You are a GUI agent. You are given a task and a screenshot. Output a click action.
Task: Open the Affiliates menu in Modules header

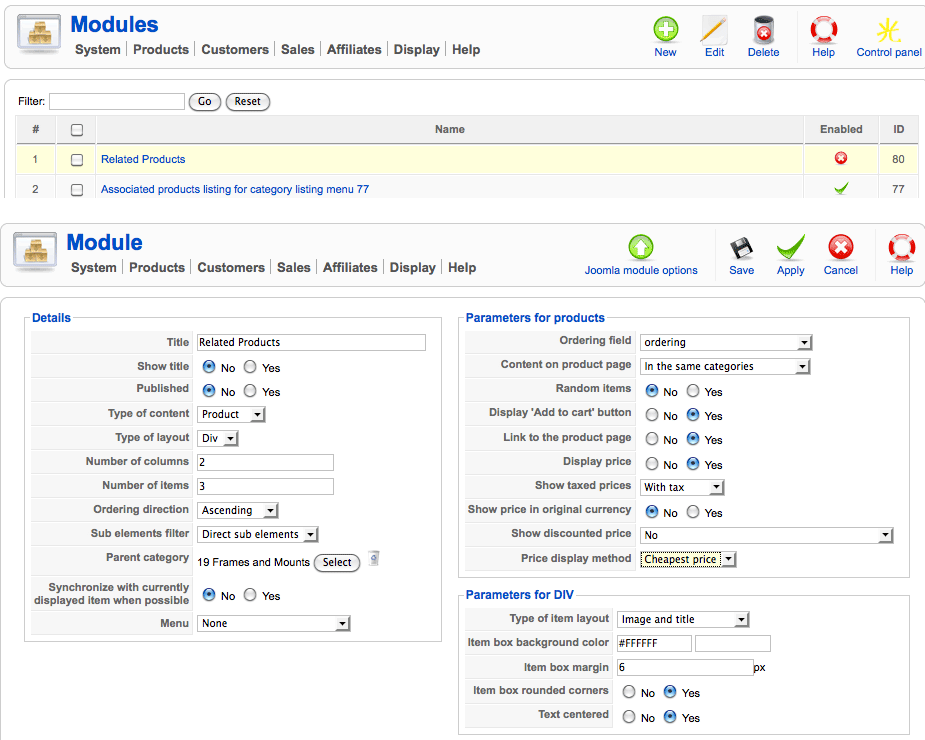click(x=354, y=50)
